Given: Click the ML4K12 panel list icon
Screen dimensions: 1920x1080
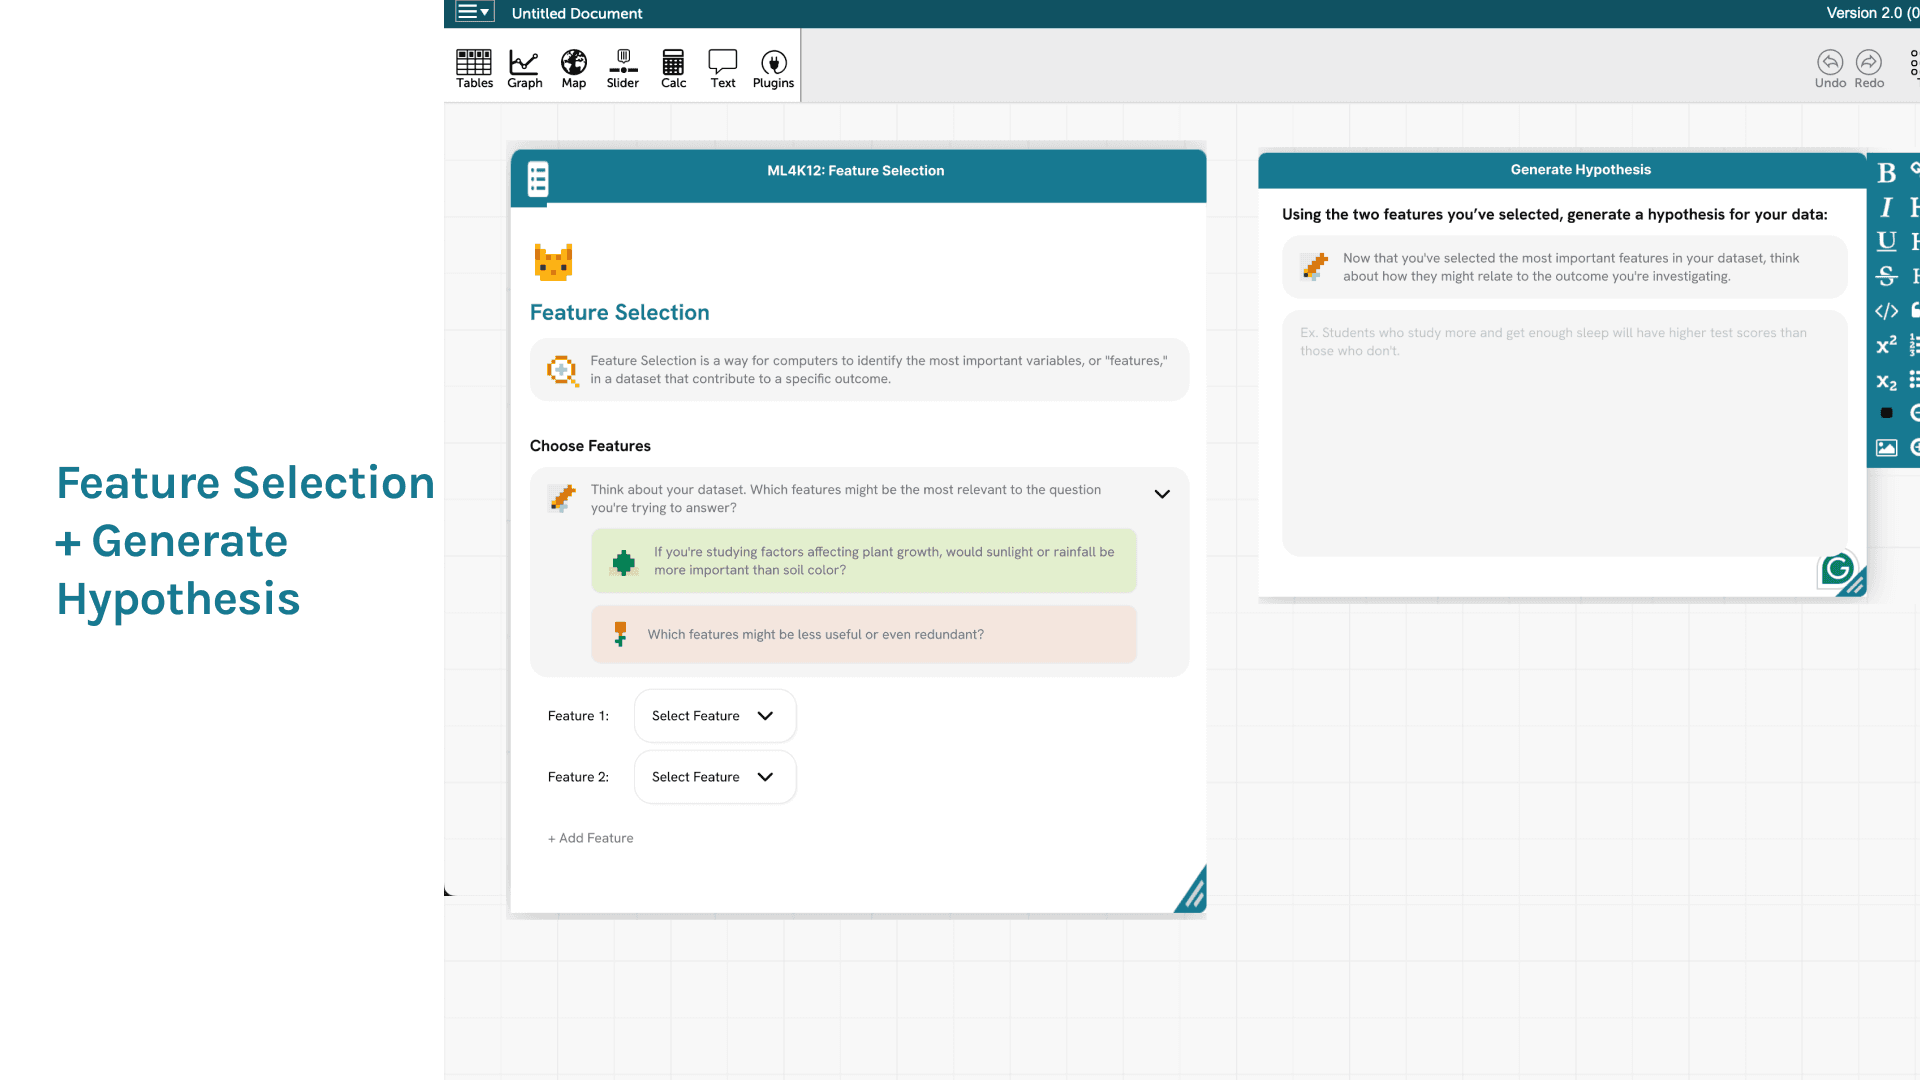Looking at the screenshot, I should click(x=538, y=179).
